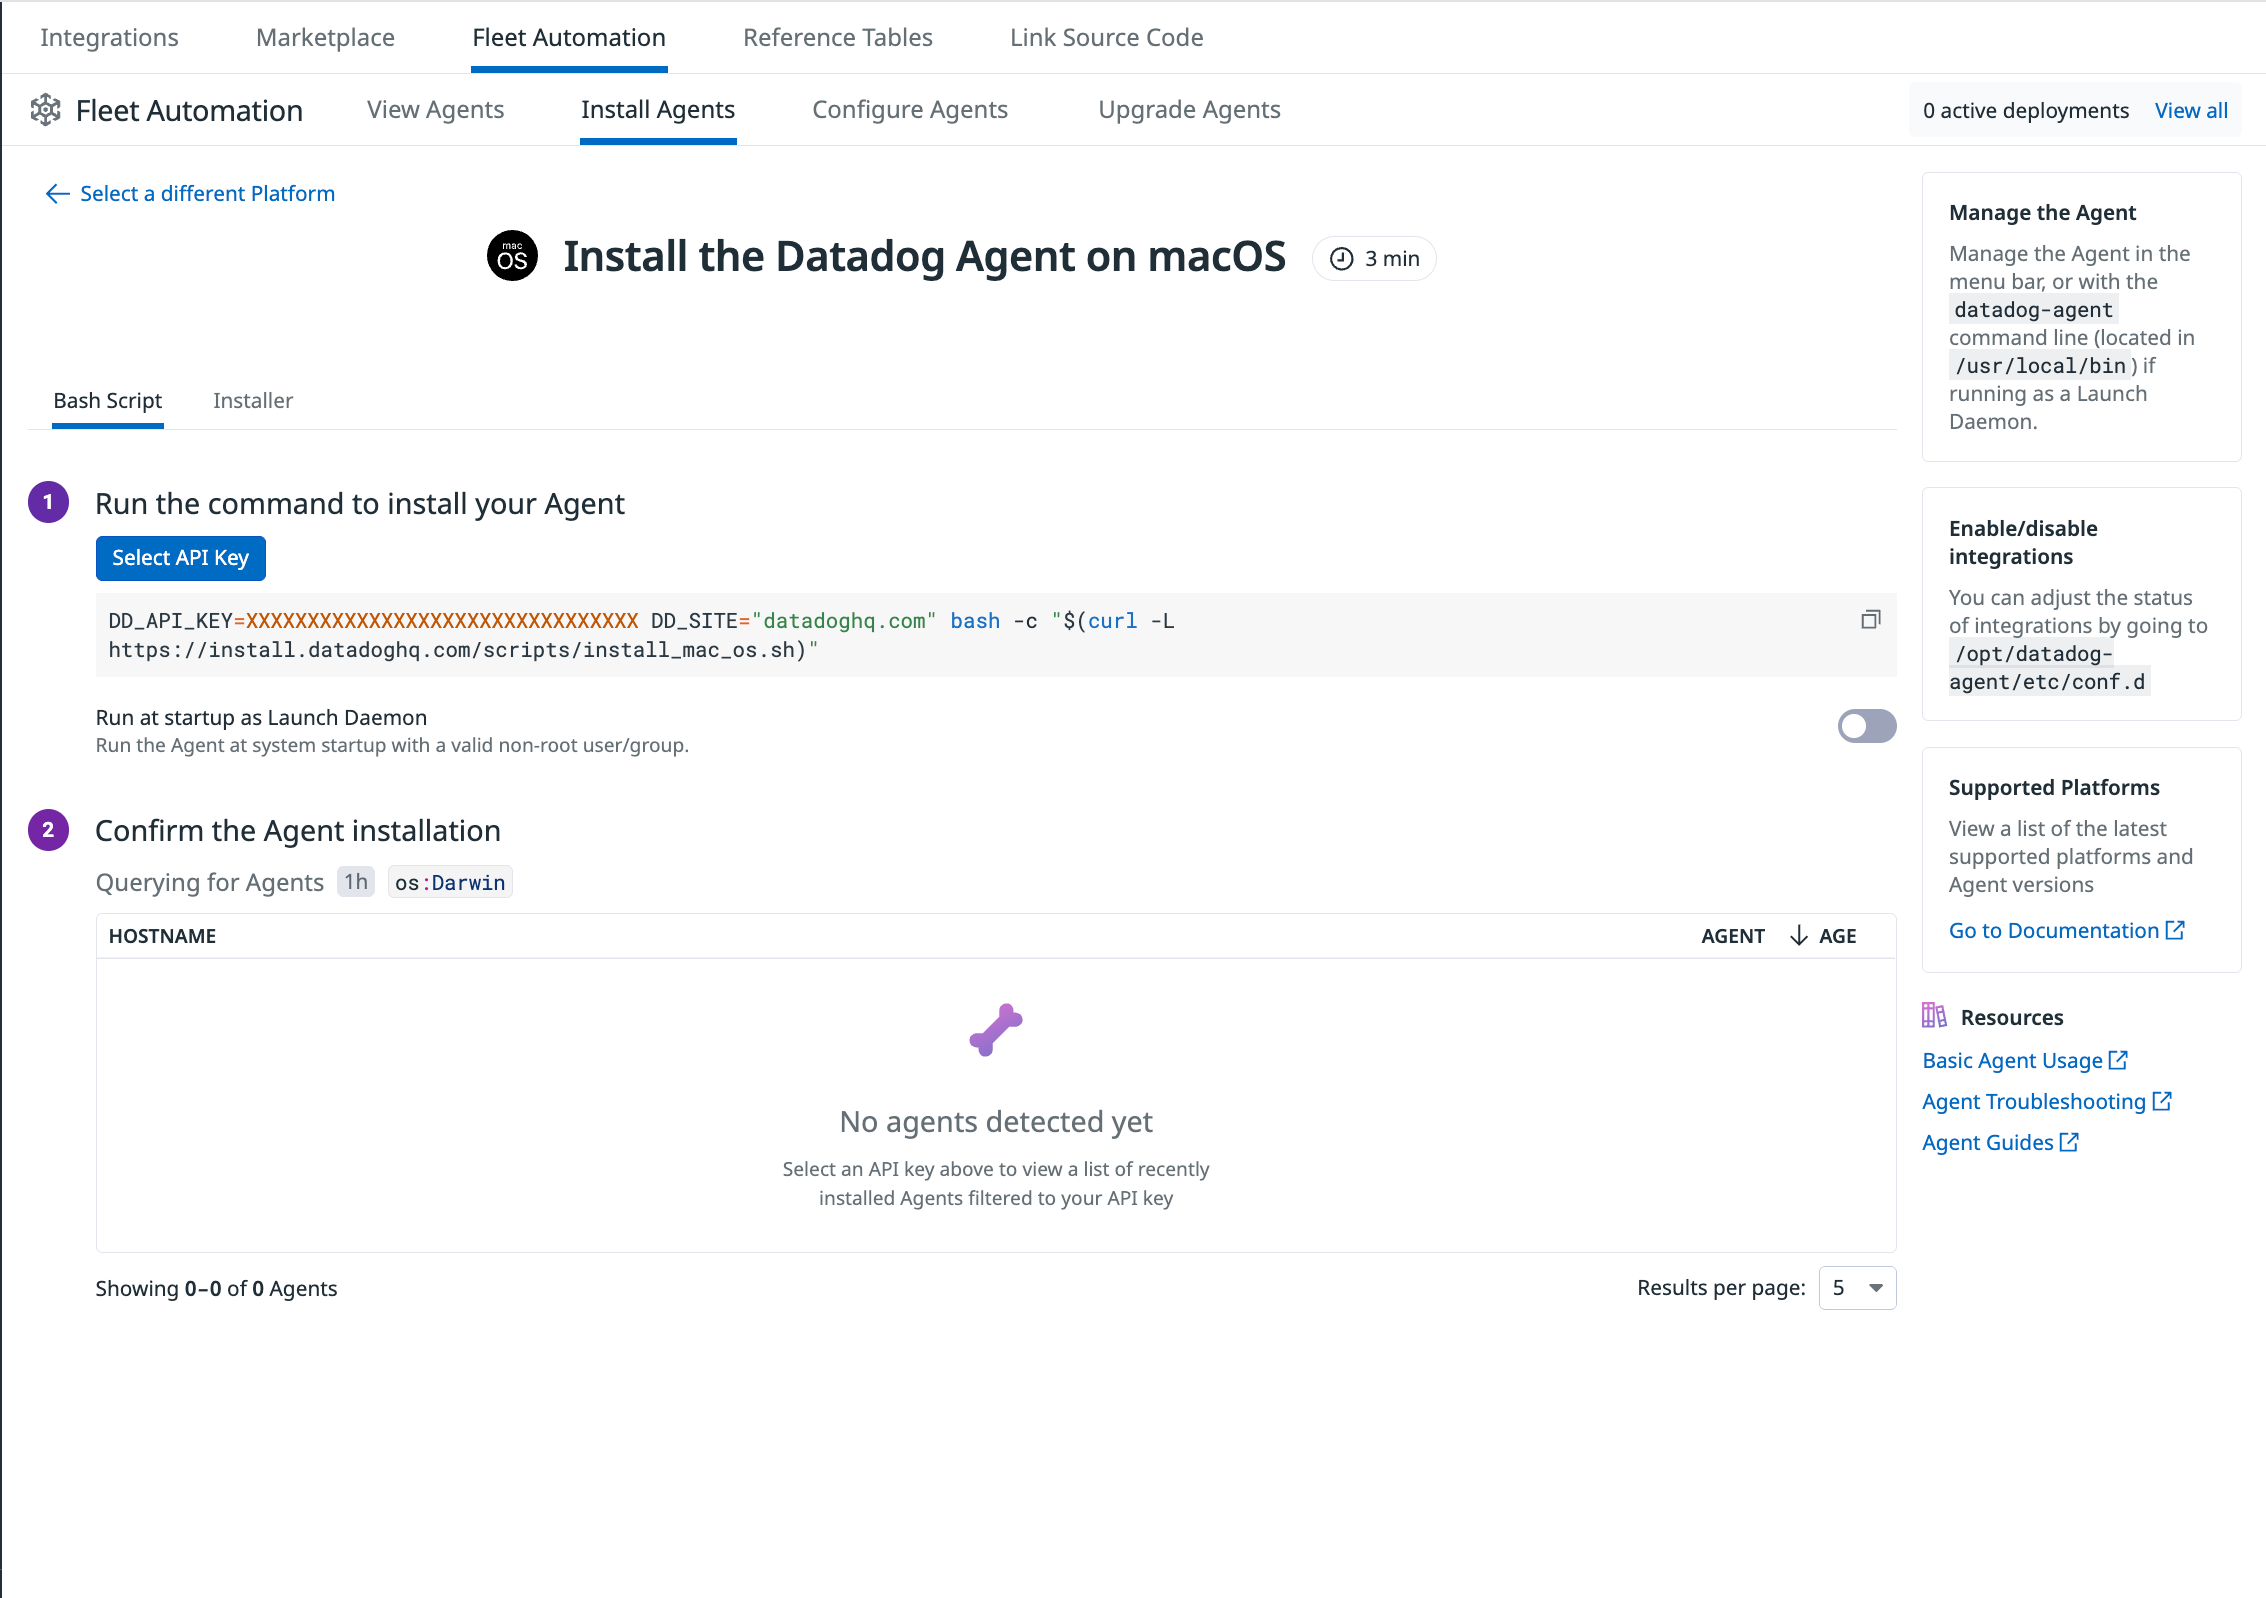Image resolution: width=2266 pixels, height=1598 pixels.
Task: Open the Basic Agent Usage link
Action: point(2025,1060)
